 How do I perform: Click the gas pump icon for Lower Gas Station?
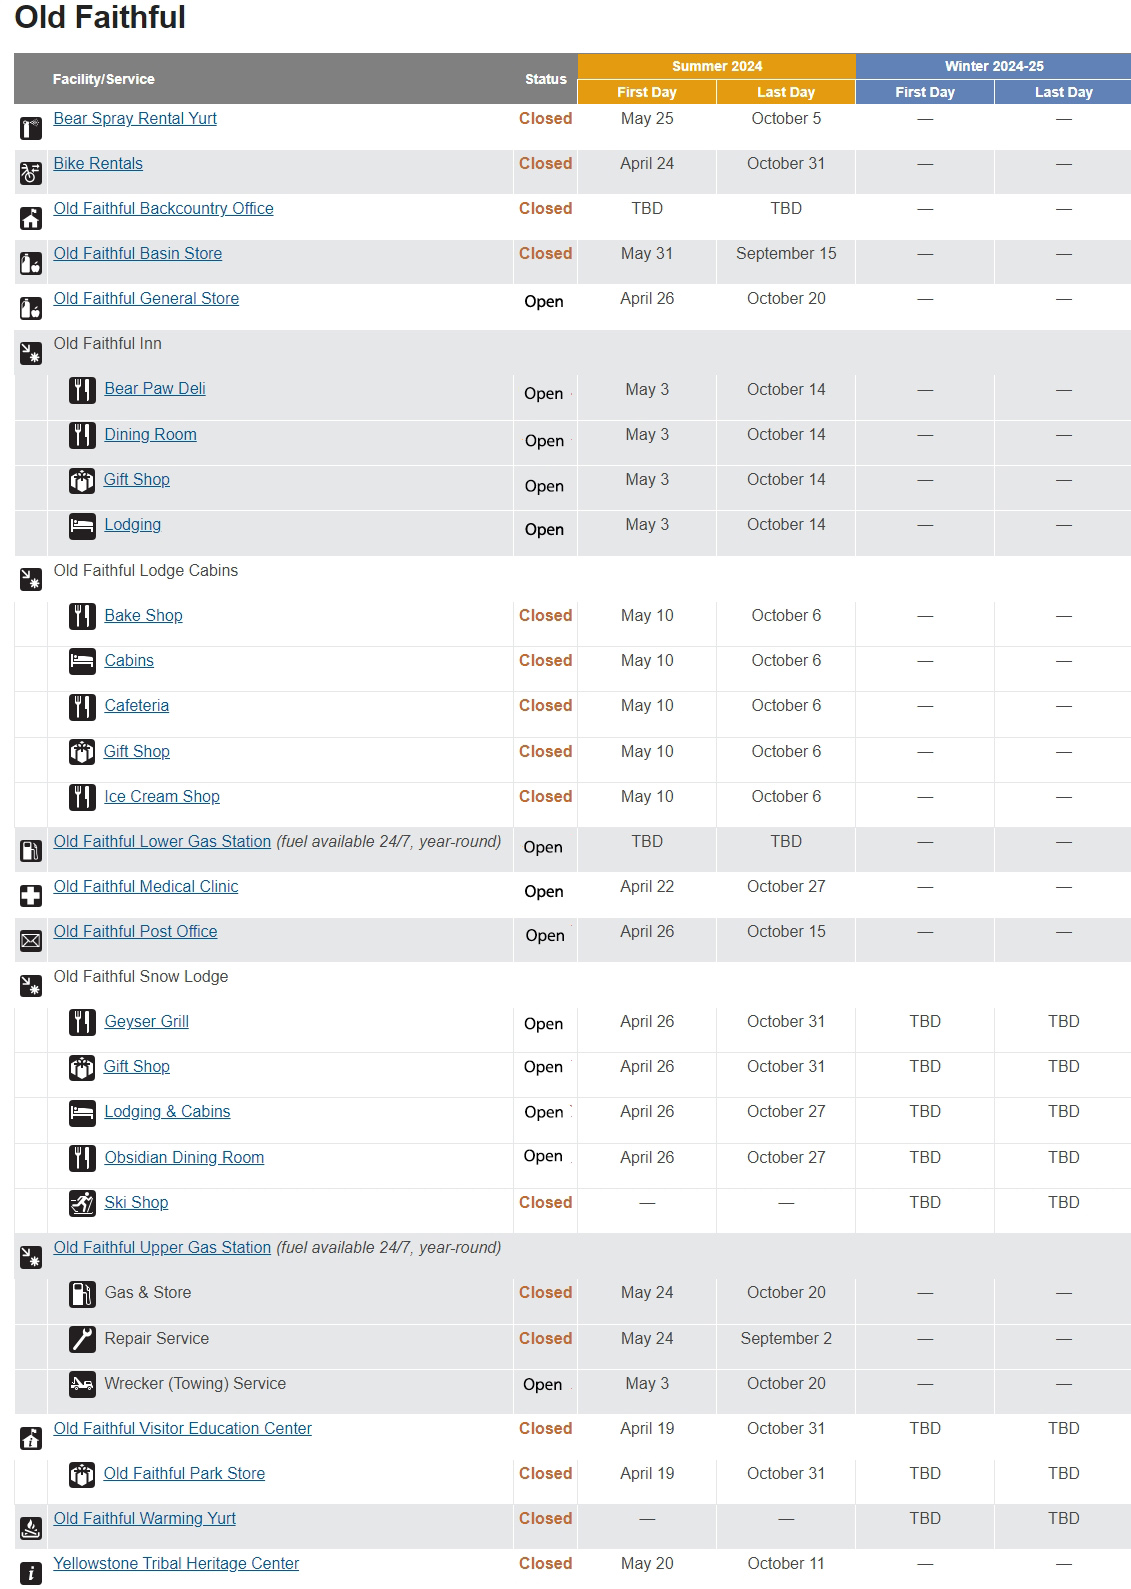(31, 851)
